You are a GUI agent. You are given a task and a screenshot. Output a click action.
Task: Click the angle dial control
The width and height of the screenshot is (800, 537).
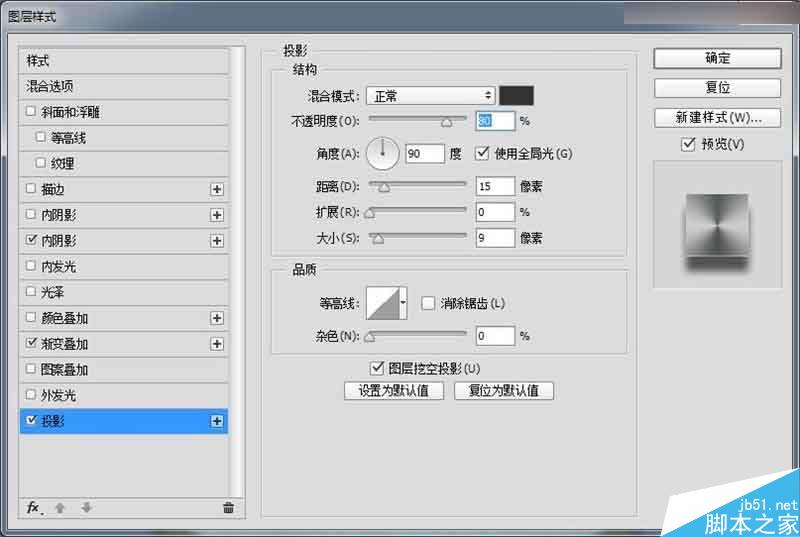tap(383, 154)
